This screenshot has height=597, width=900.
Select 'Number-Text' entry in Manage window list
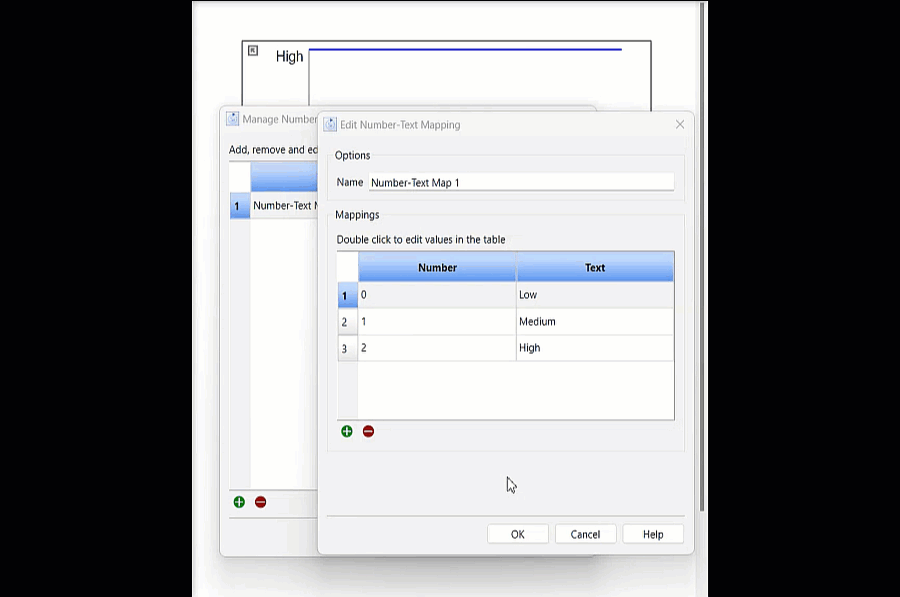284,206
